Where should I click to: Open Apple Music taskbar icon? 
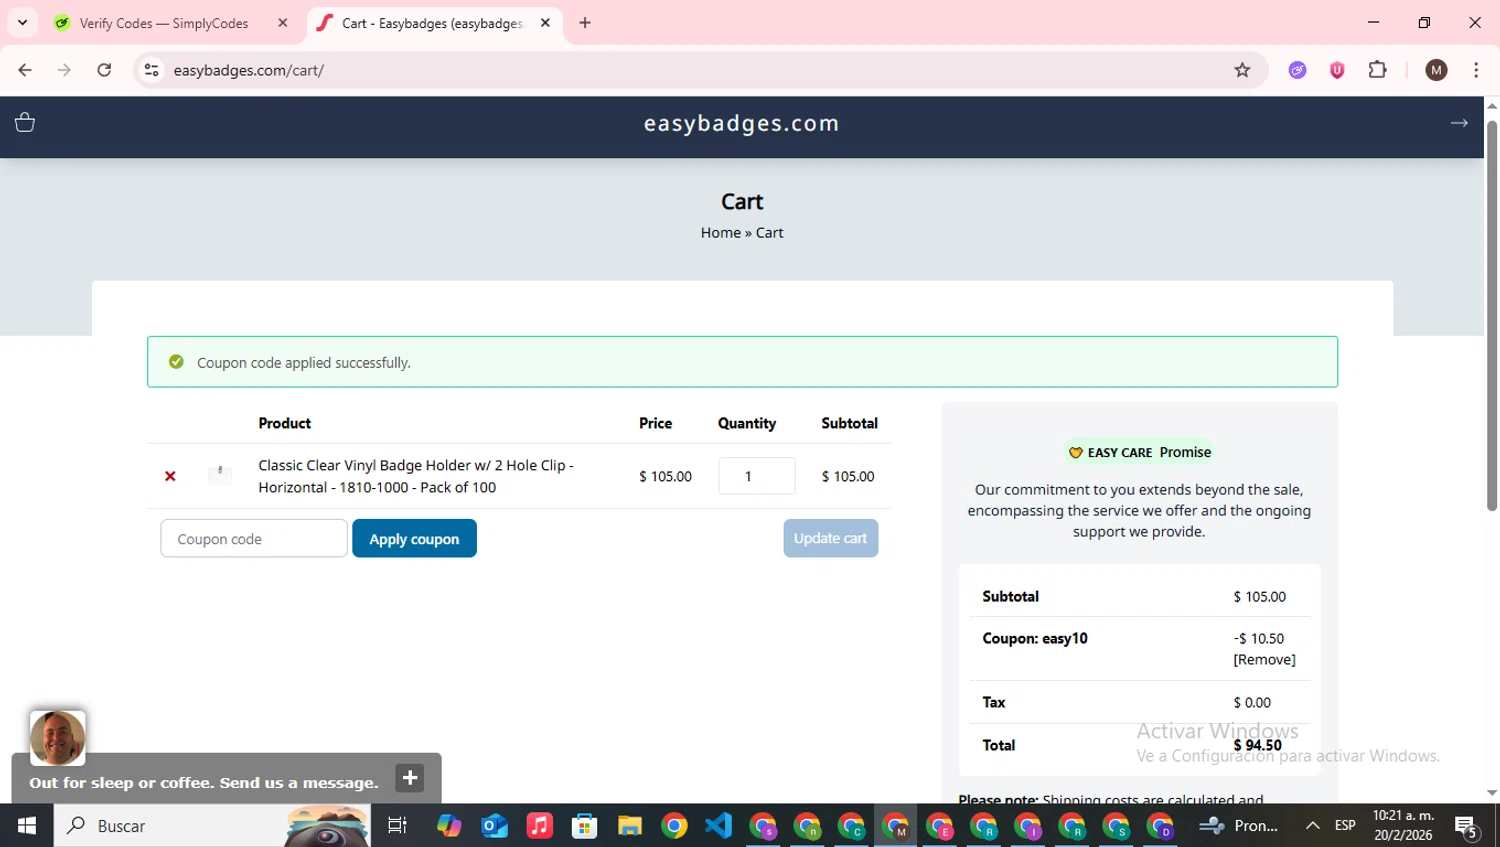coord(539,826)
